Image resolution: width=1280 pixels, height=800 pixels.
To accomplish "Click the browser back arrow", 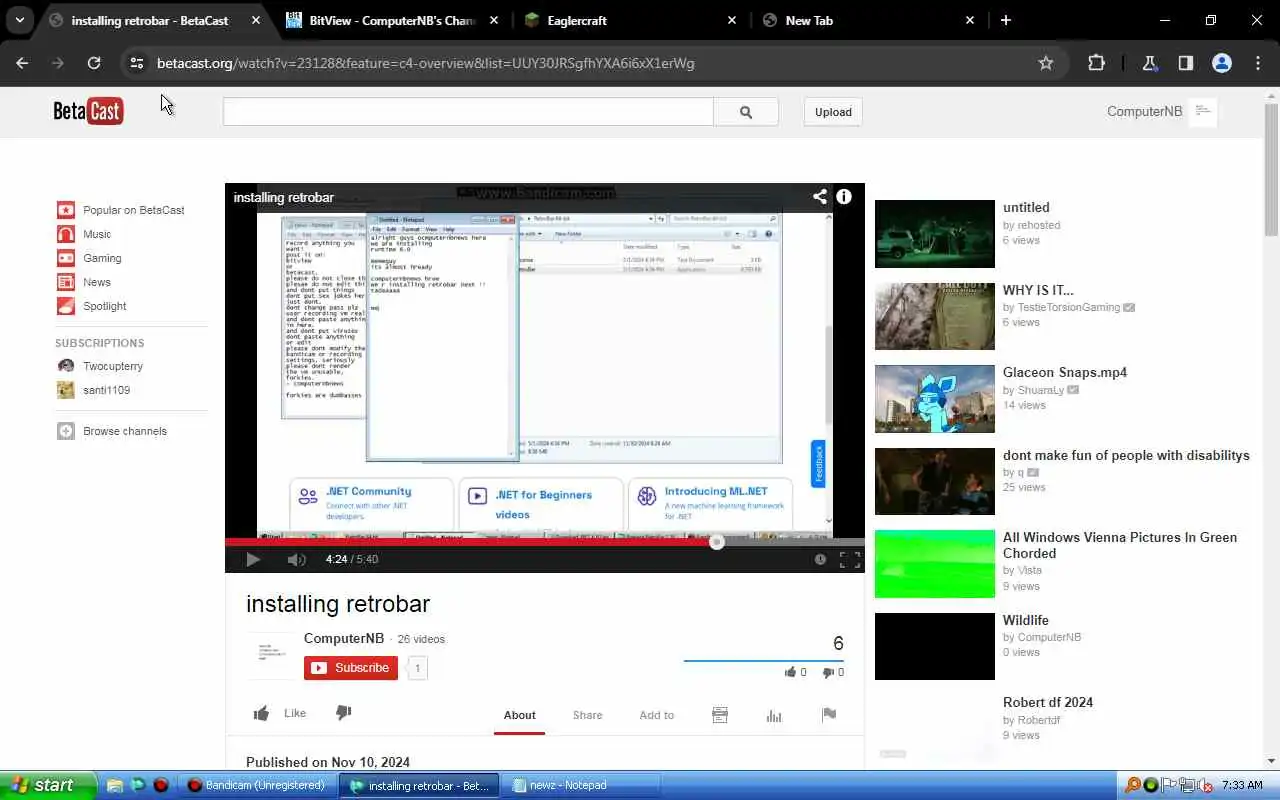I will coord(22,63).
